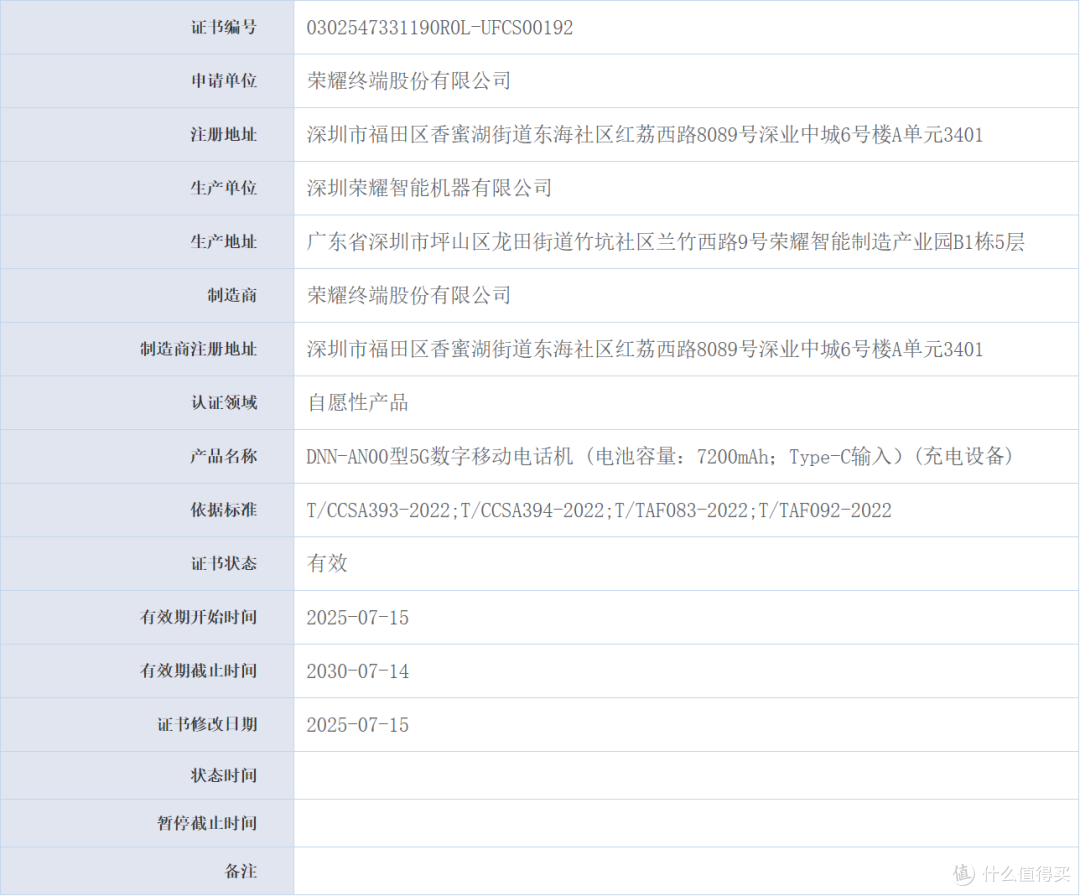
Task: Click 2025-07-15 in the 有效期开始时间 row
Action: point(357,618)
